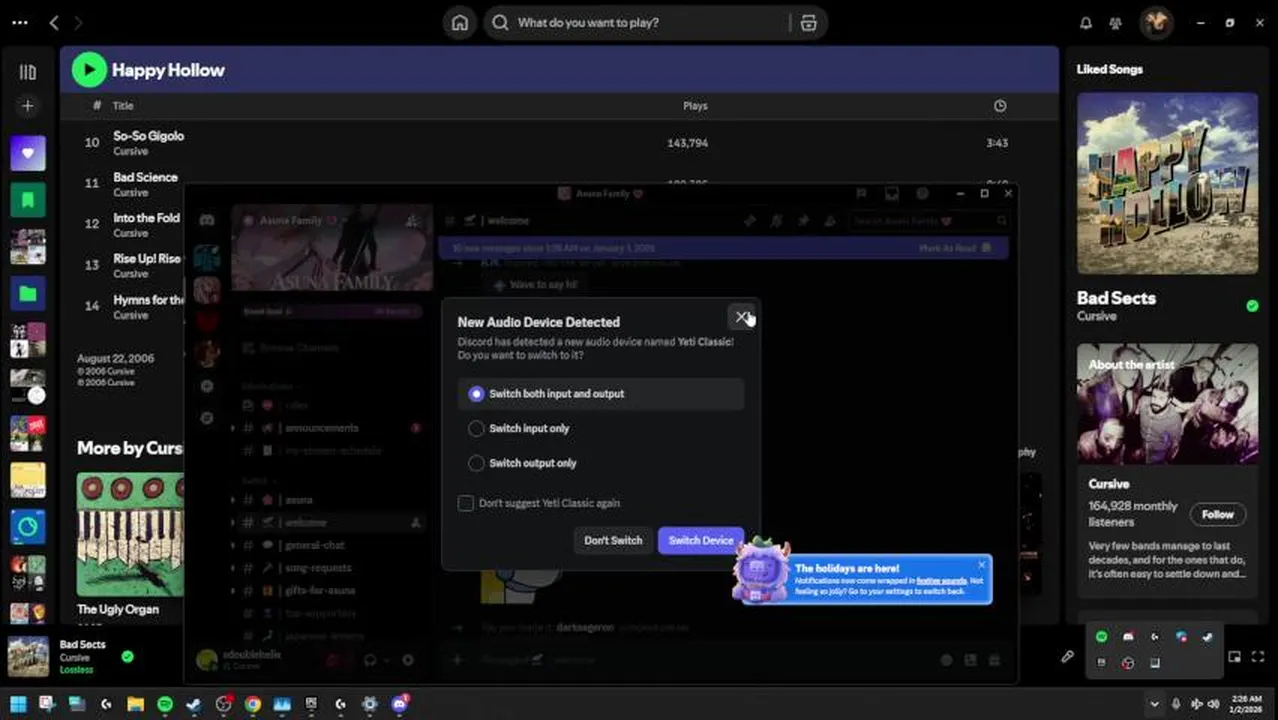Screen dimensions: 1278x720
Task: Click the Switch Device button
Action: tap(700, 540)
